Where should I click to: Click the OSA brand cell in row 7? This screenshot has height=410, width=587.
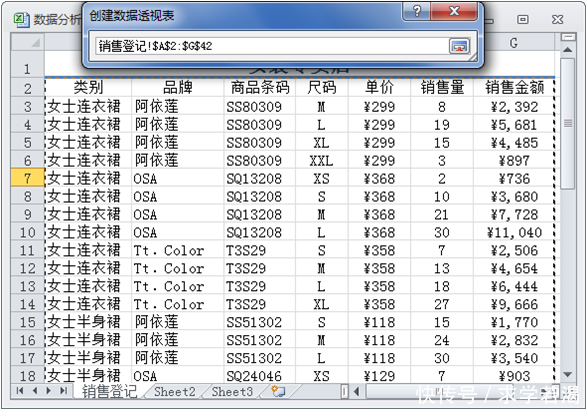pyautogui.click(x=177, y=179)
